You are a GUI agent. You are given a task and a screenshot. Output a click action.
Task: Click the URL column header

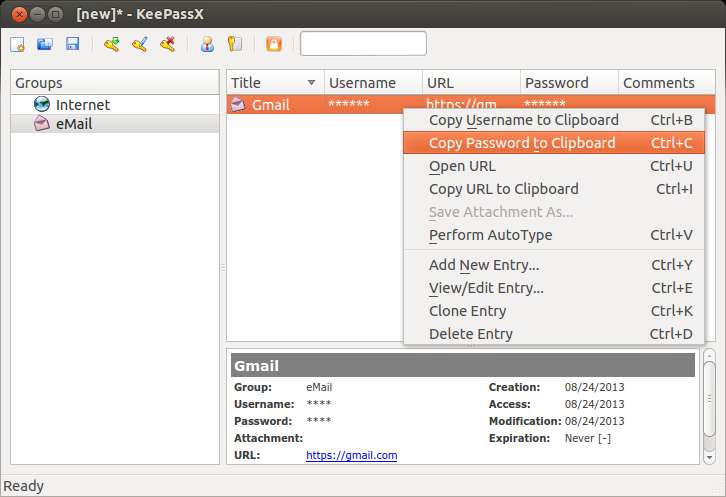[471, 82]
